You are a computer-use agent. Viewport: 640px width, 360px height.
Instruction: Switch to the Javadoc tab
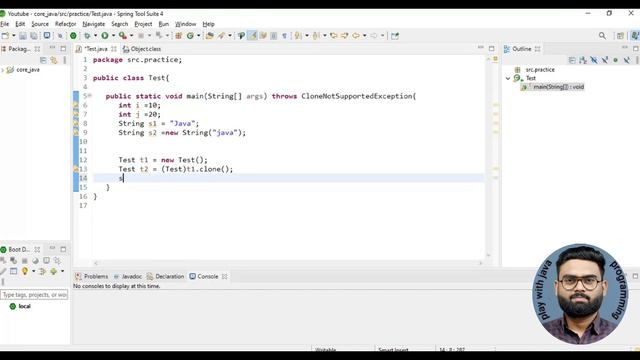tap(127, 277)
